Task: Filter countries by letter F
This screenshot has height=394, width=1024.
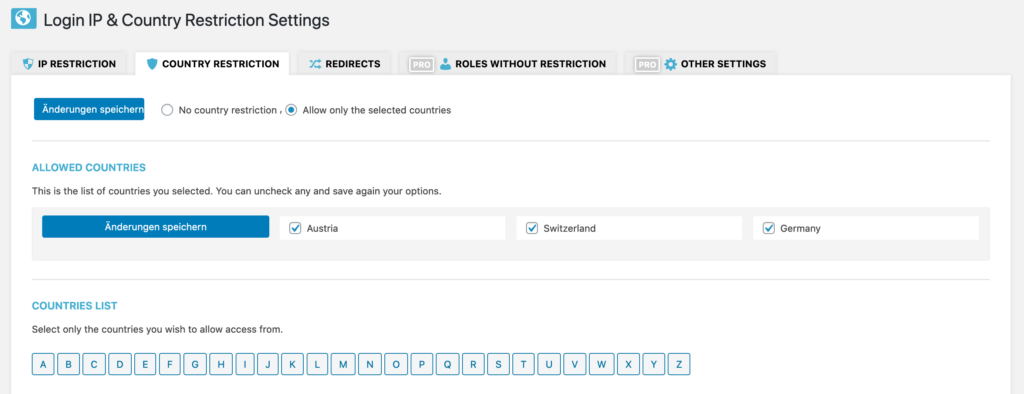Action: point(170,365)
